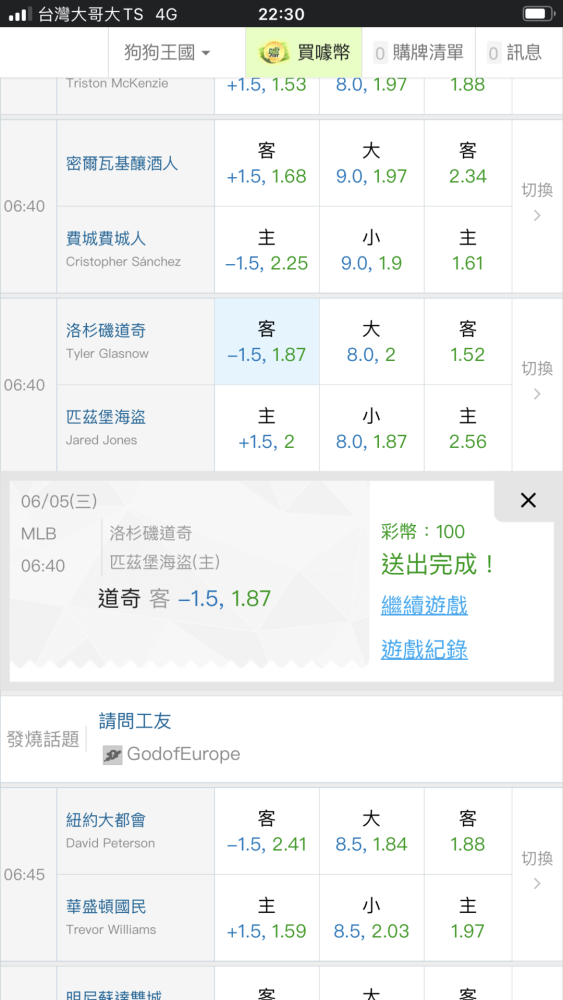
Task: Click the 遊戲紀錄 link
Action: [x=424, y=650]
